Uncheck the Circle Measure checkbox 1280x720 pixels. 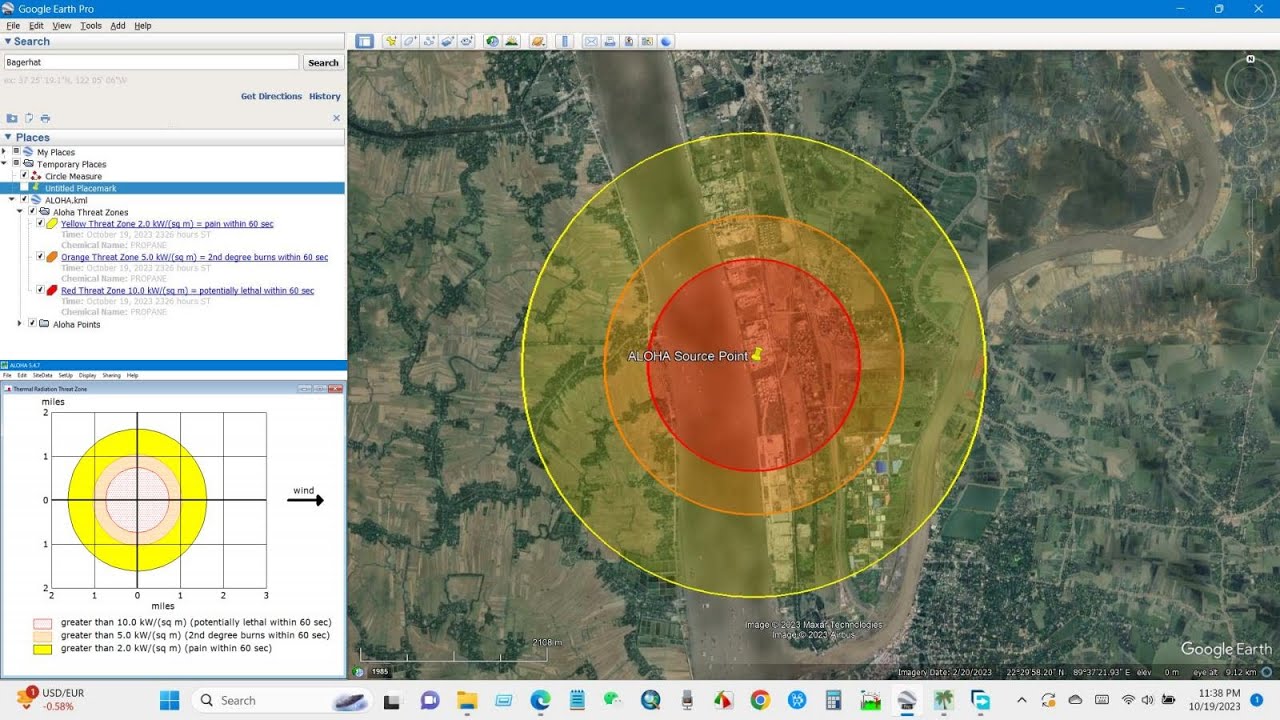coord(24,175)
